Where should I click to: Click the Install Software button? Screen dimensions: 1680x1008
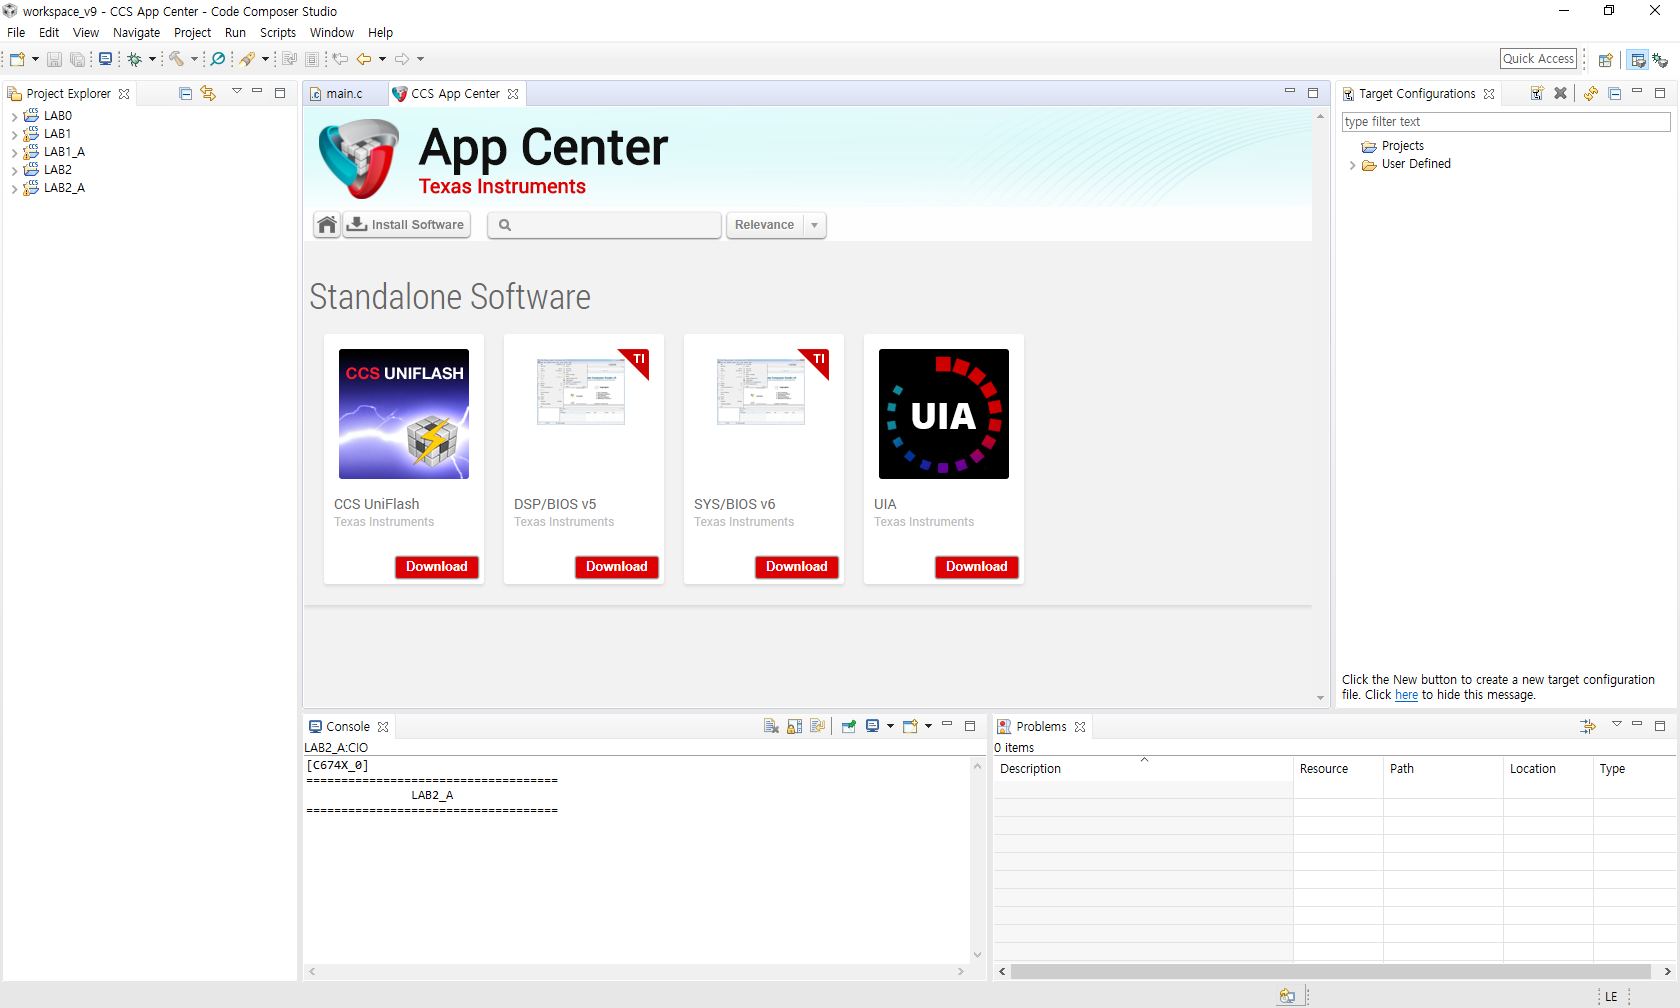coord(406,225)
